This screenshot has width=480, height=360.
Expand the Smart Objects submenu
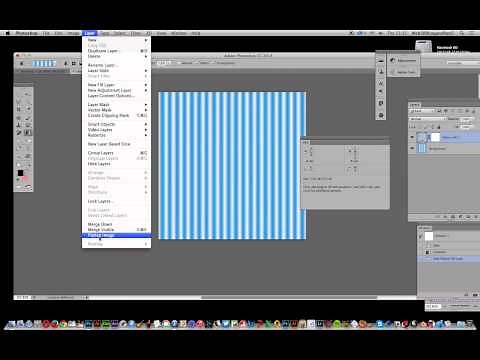(116, 124)
